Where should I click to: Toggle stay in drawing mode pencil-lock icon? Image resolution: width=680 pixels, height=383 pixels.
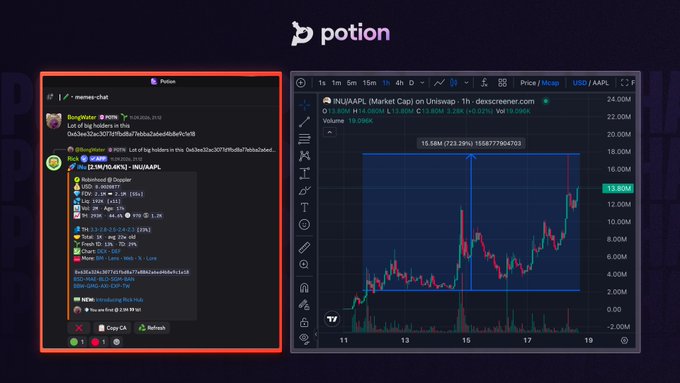[x=304, y=305]
